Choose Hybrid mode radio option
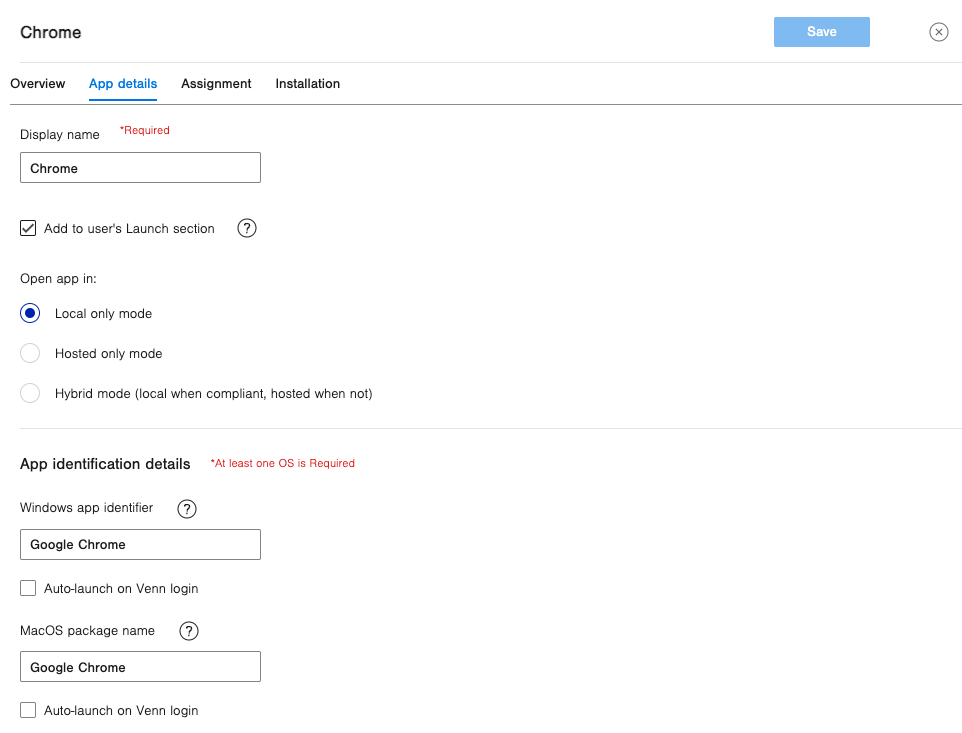Viewport: 962px width, 733px height. pyautogui.click(x=30, y=393)
